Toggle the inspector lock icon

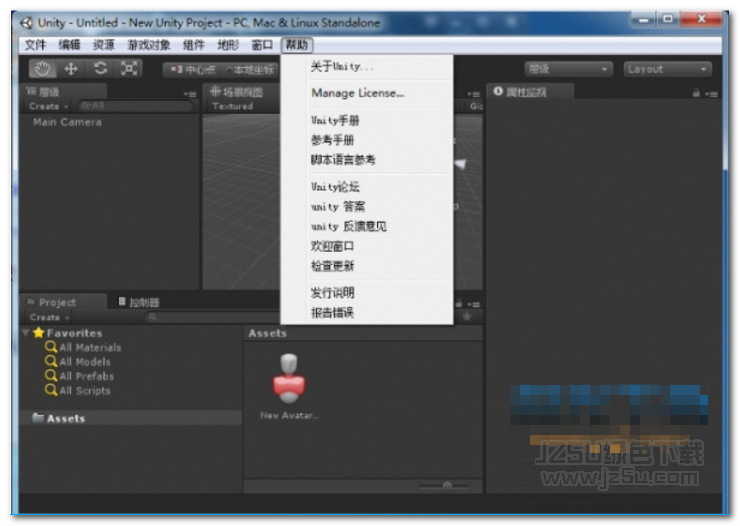tap(696, 93)
